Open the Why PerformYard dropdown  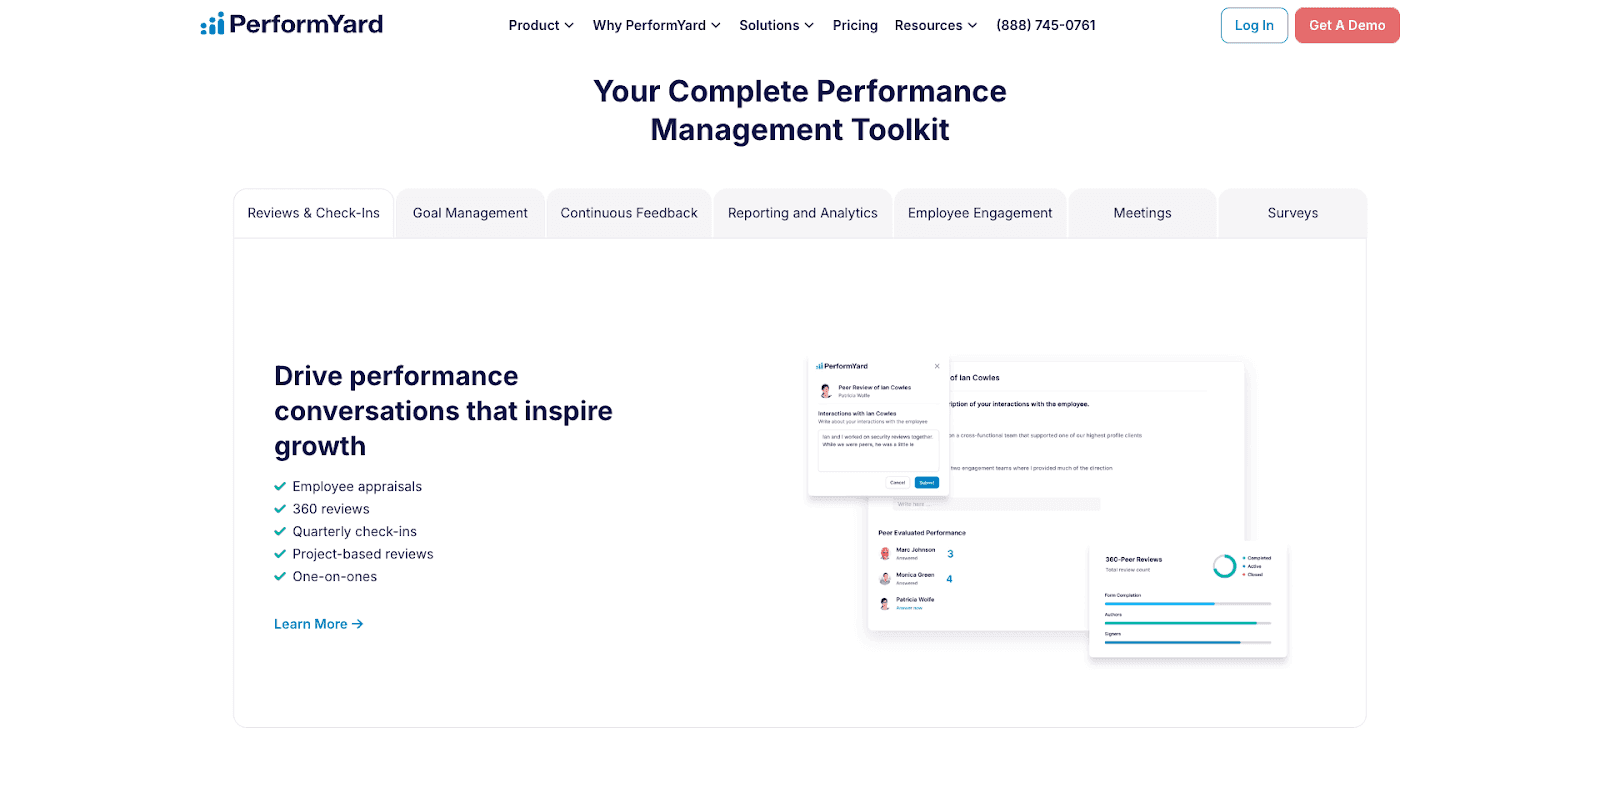[x=656, y=25]
